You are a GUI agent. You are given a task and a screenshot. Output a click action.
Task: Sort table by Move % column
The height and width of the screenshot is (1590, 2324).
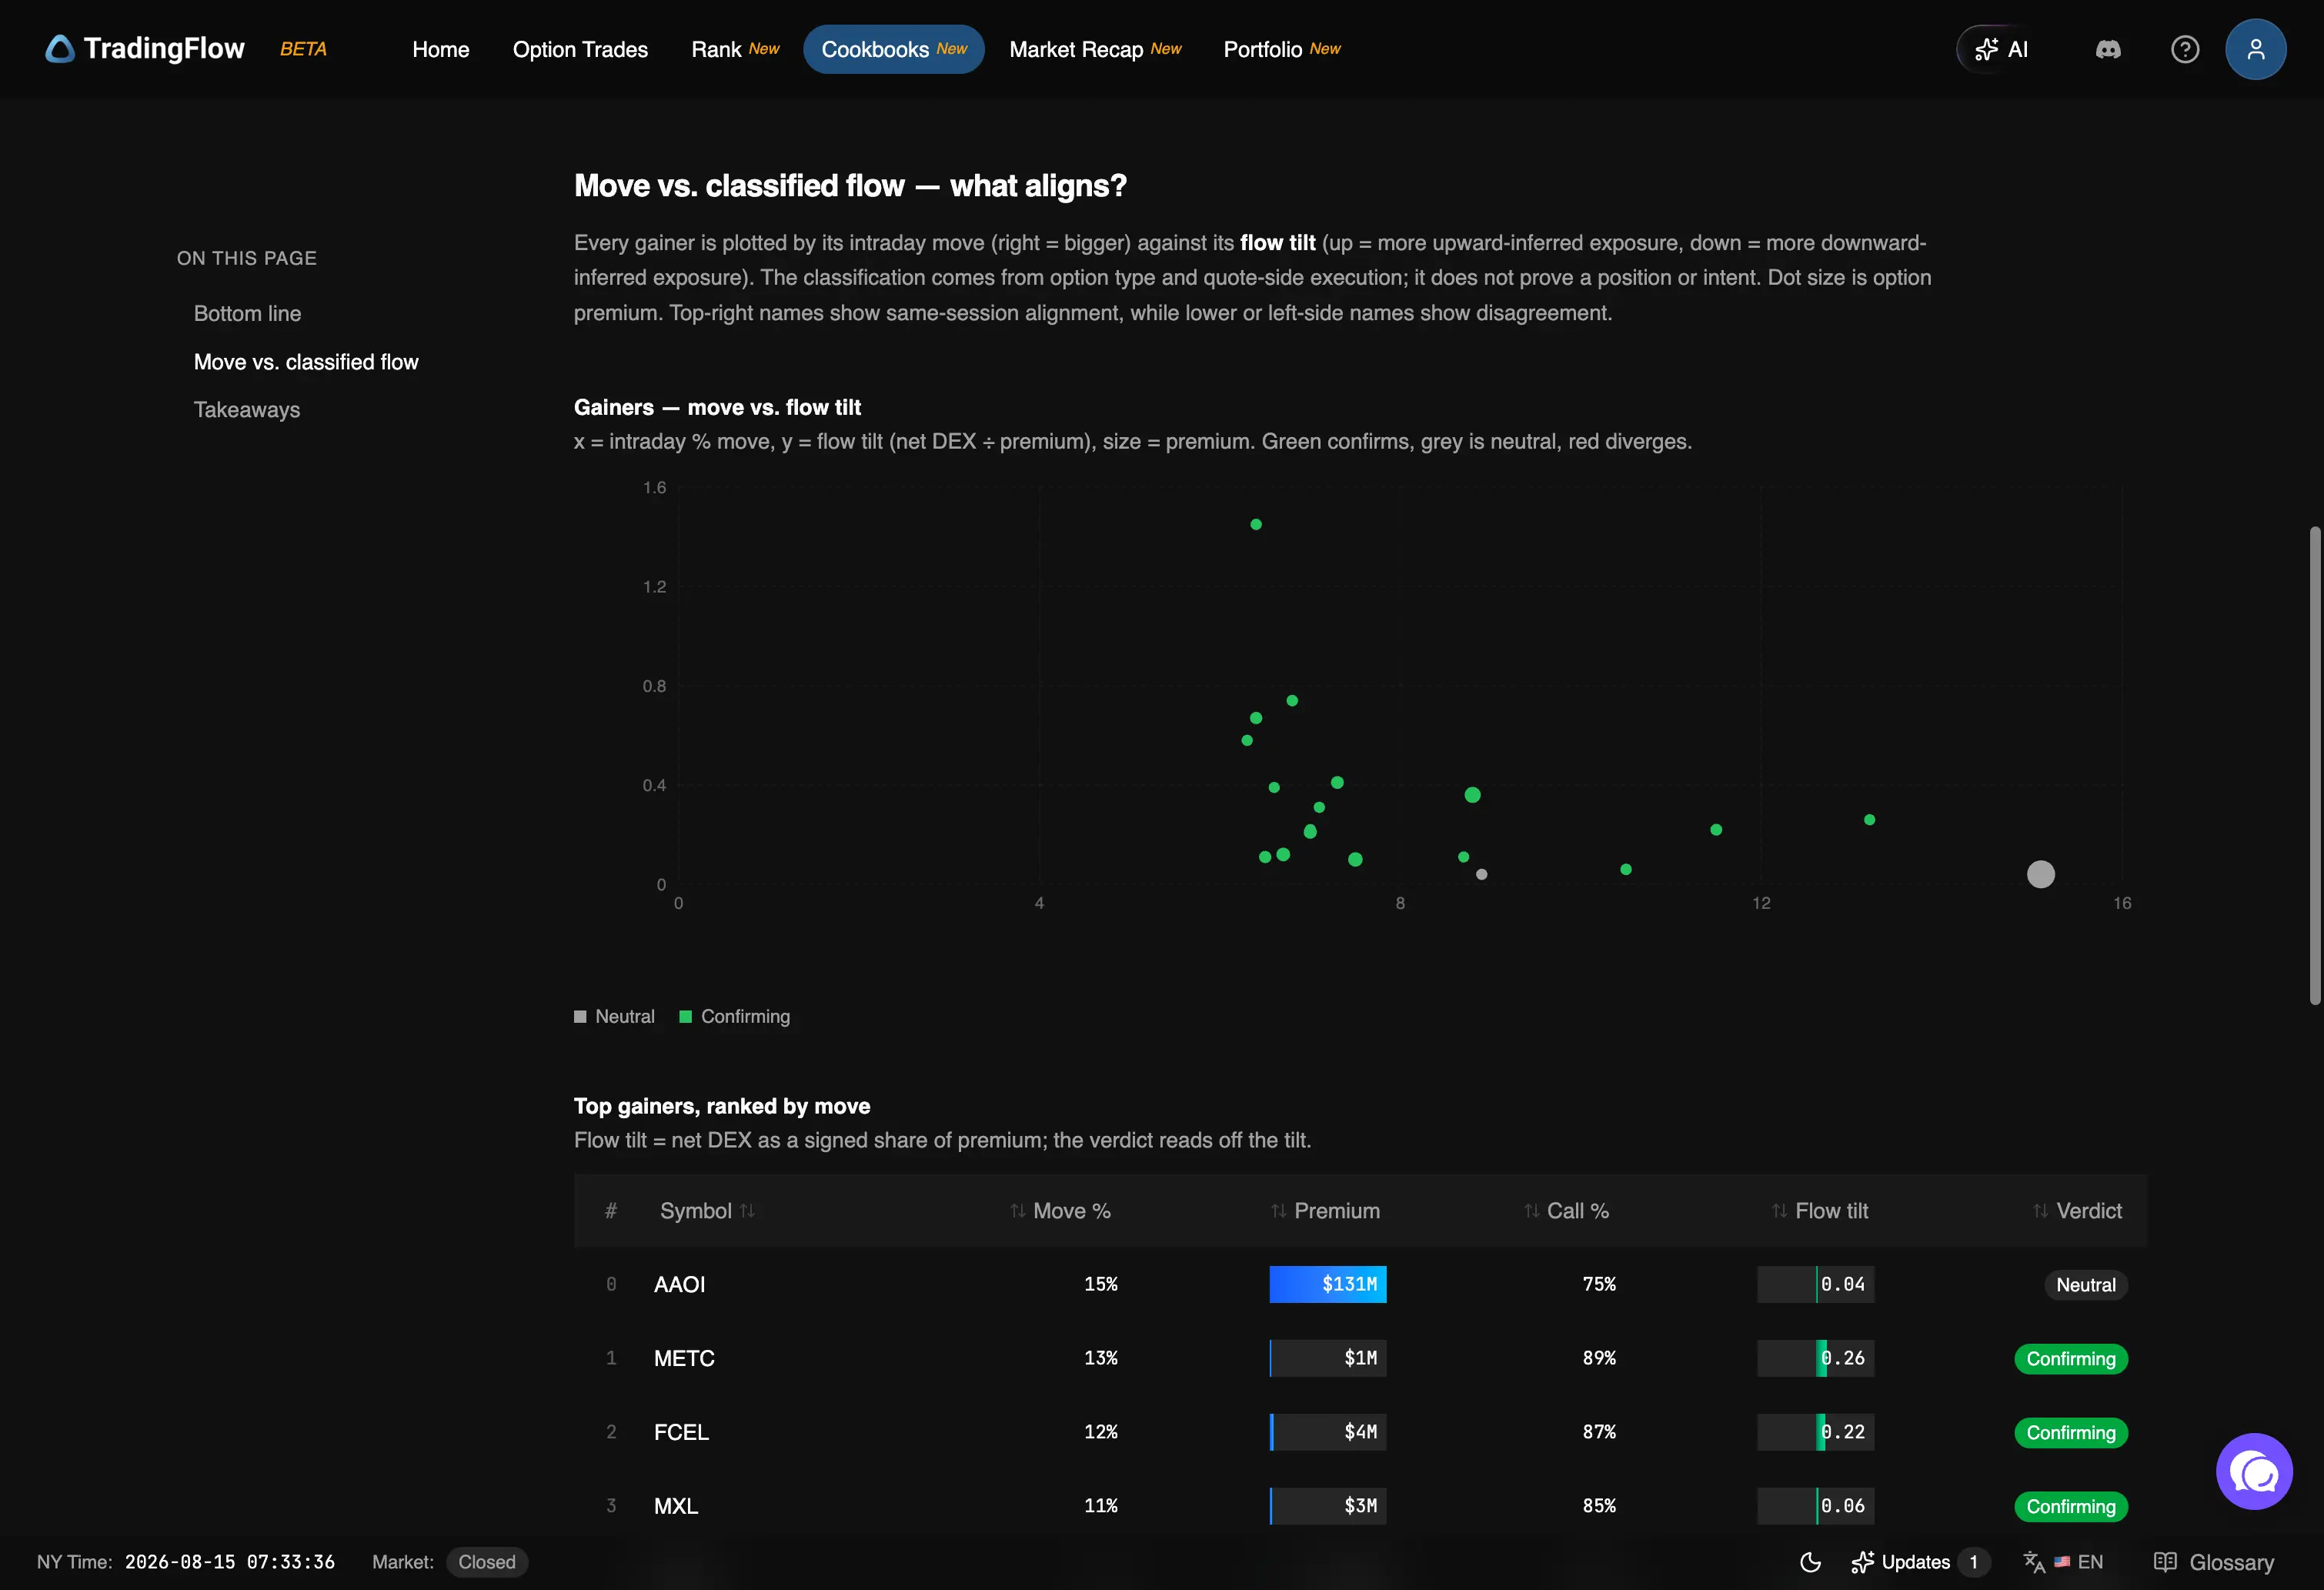coord(1060,1211)
